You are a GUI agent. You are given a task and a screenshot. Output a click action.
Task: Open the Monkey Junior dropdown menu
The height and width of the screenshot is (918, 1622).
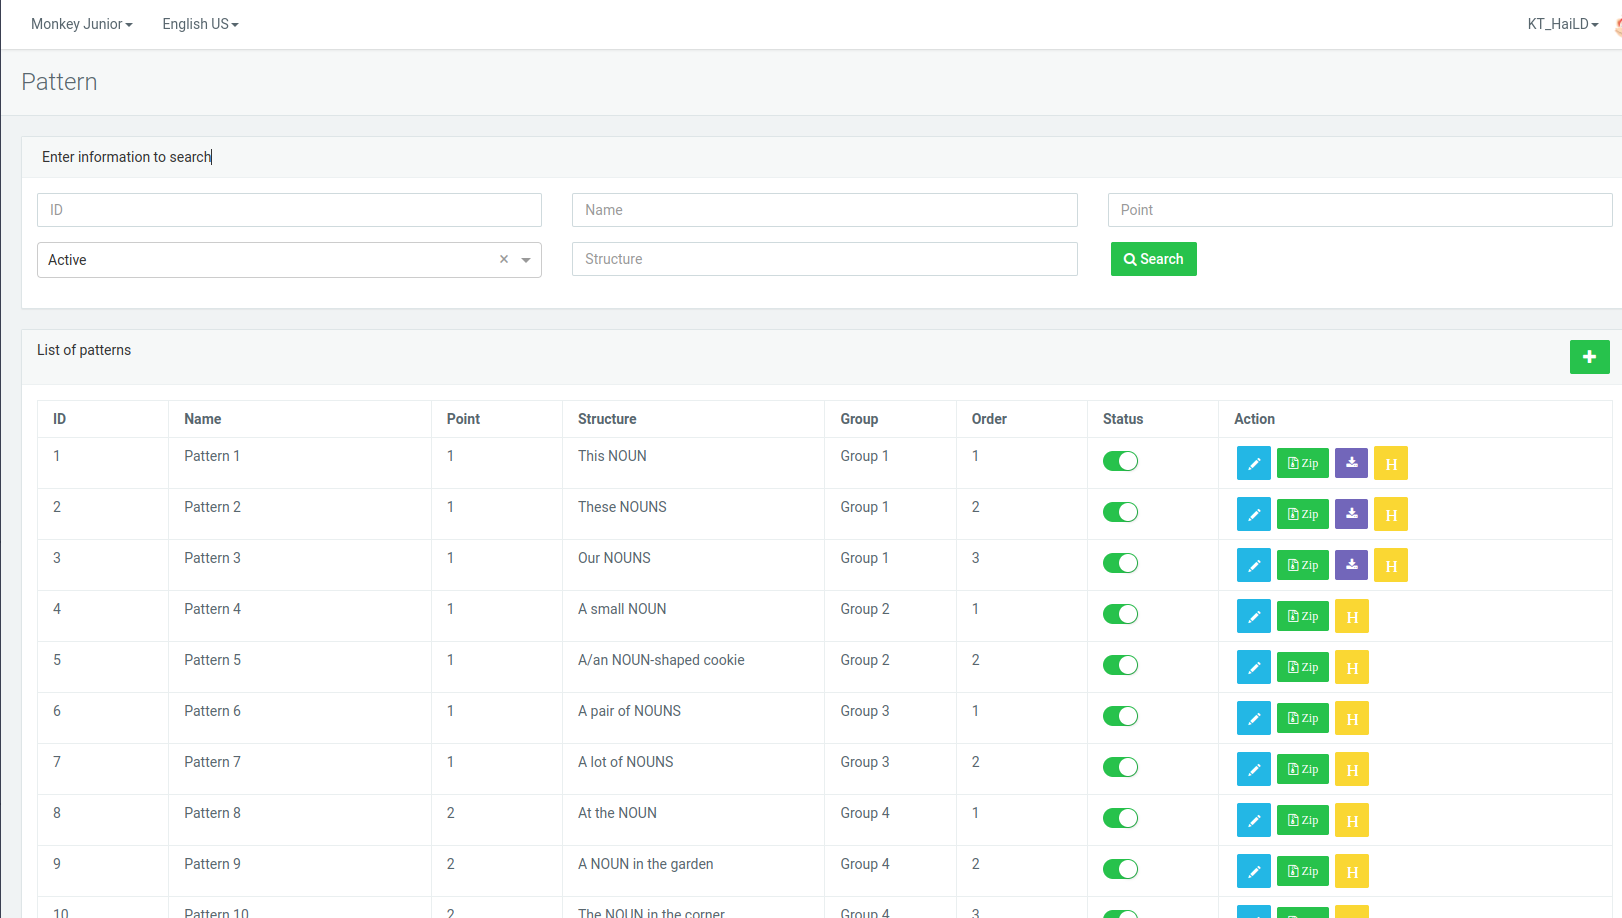[x=82, y=24]
